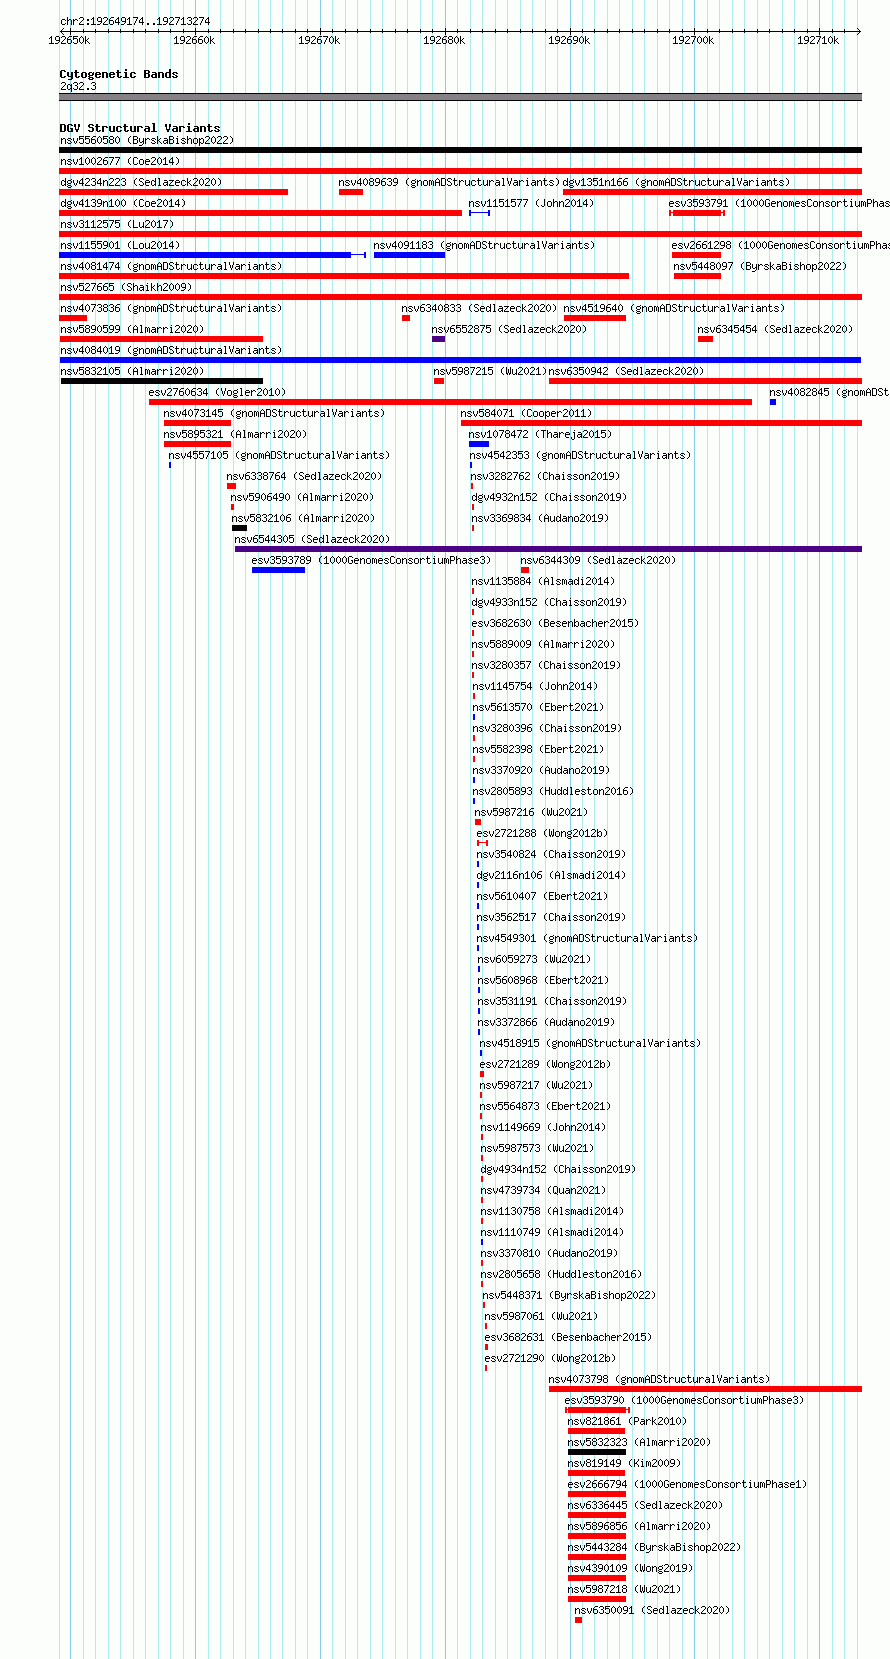Click nsv5448097 (ByrskaBishop2022) label

pyautogui.click(x=760, y=267)
